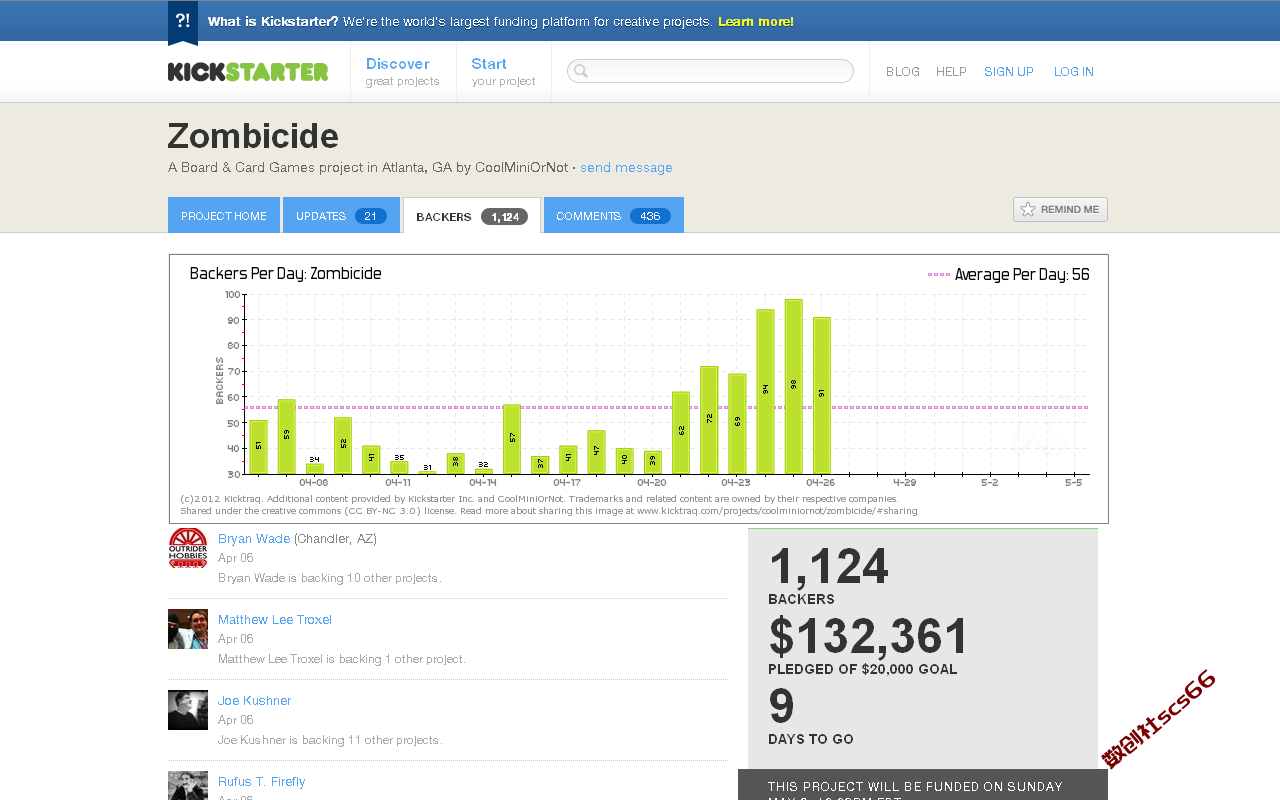The width and height of the screenshot is (1280, 800).
Task: Click the ?! banner badge icon
Action: click(x=183, y=22)
